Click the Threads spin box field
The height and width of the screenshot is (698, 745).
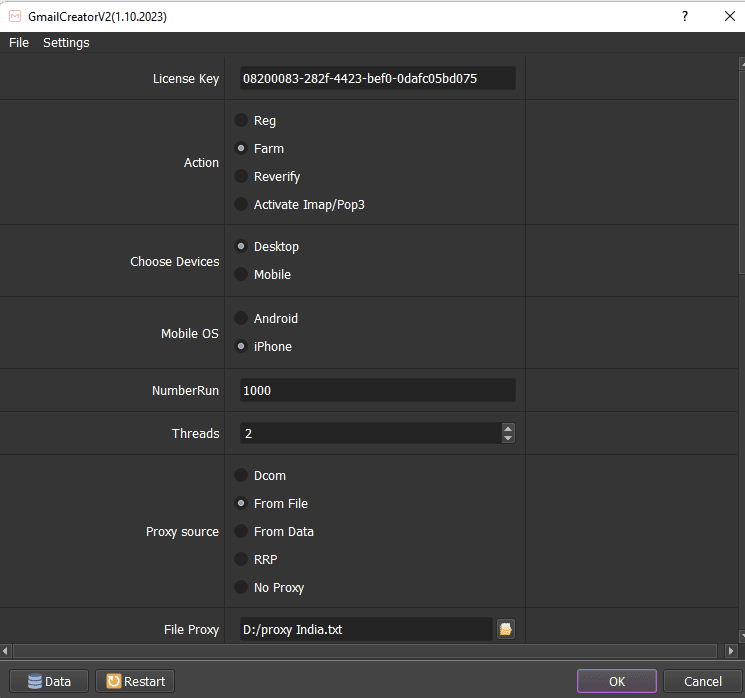(371, 433)
